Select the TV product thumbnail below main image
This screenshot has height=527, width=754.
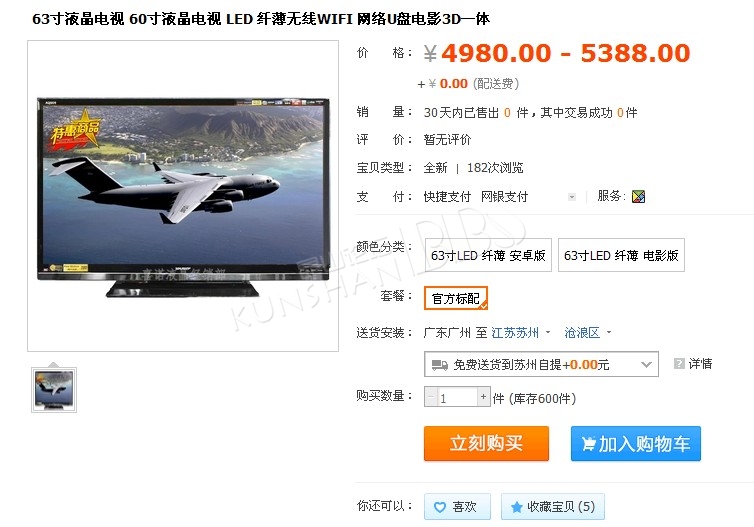click(x=54, y=390)
